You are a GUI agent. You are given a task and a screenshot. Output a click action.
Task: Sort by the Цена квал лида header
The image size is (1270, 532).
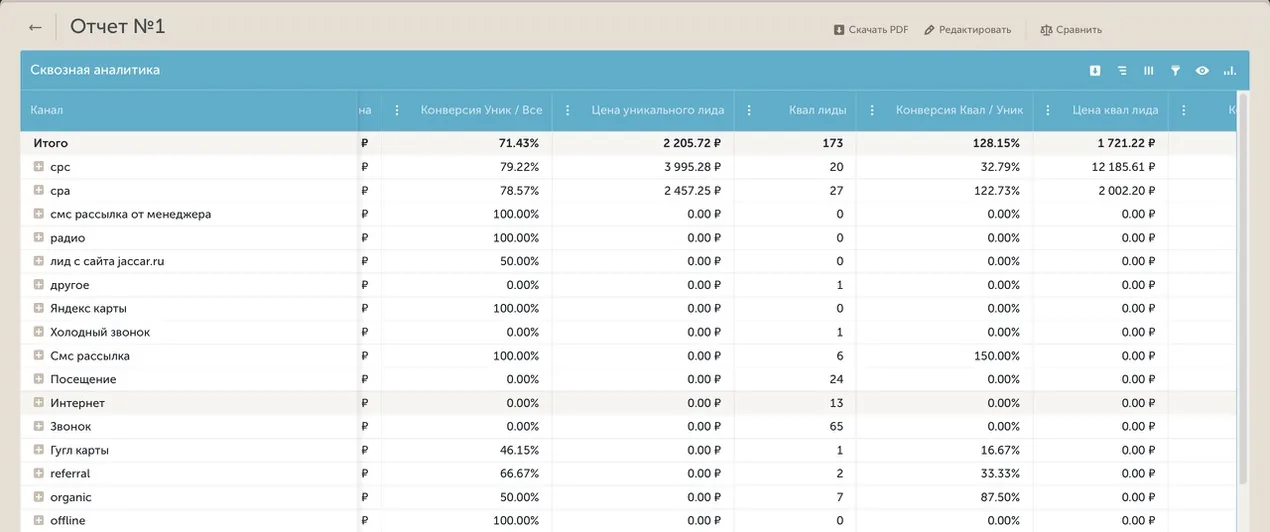(1115, 111)
